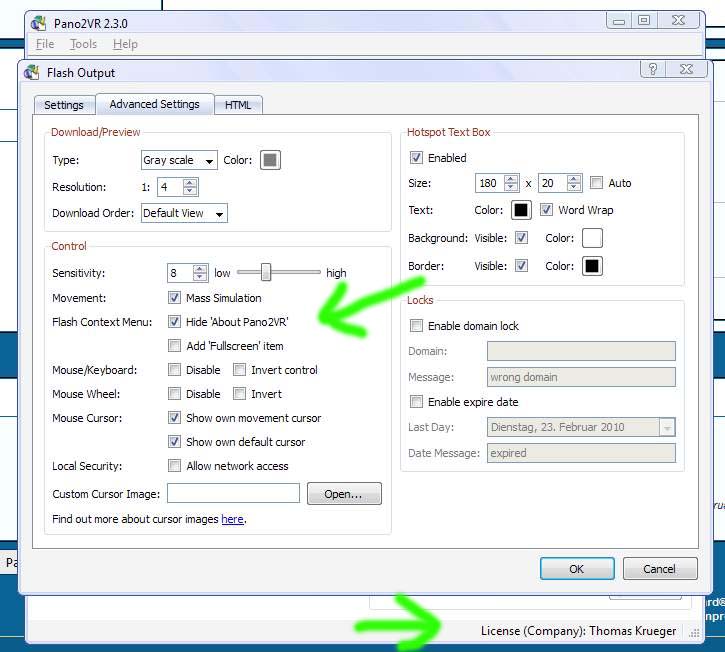Switch to the HTML tab
725x652 pixels.
tap(238, 105)
